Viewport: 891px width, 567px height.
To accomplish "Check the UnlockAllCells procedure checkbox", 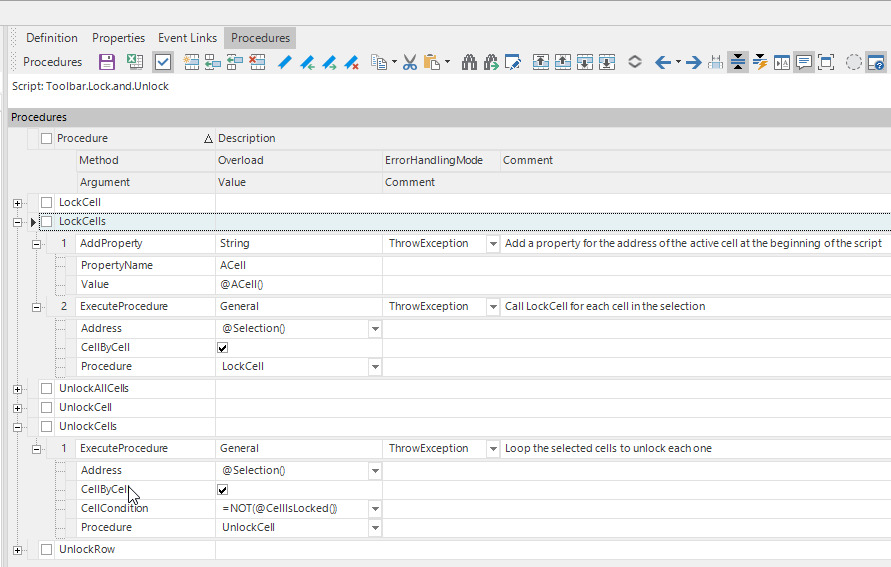I will point(47,389).
